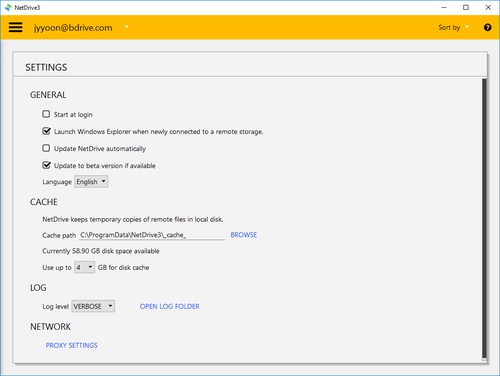
Task: Click the NetDrive3 logo in title bar
Action: click(x=8, y=7)
